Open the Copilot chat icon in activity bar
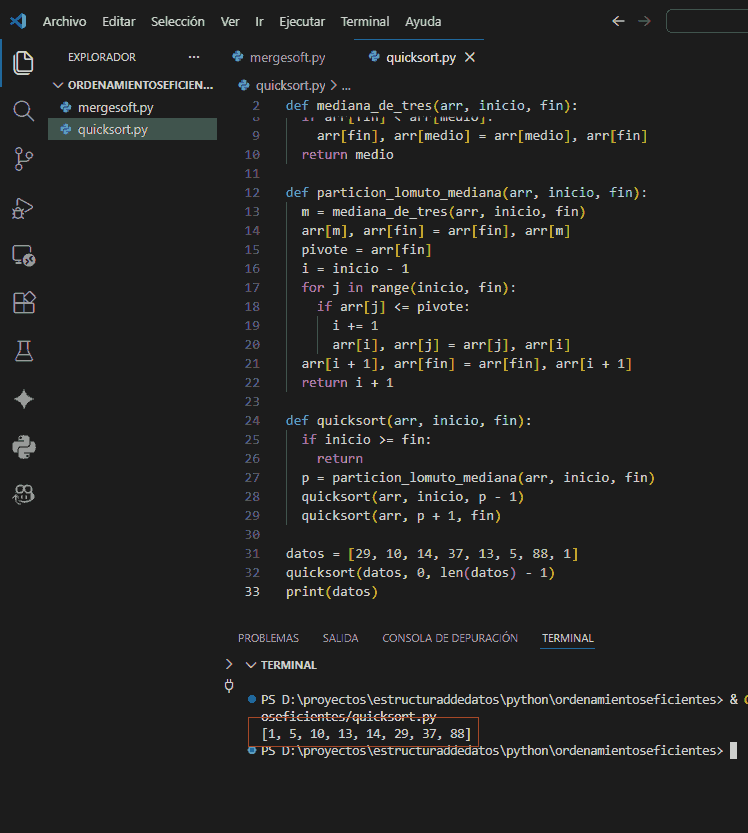The width and height of the screenshot is (748, 833). [x=23, y=494]
